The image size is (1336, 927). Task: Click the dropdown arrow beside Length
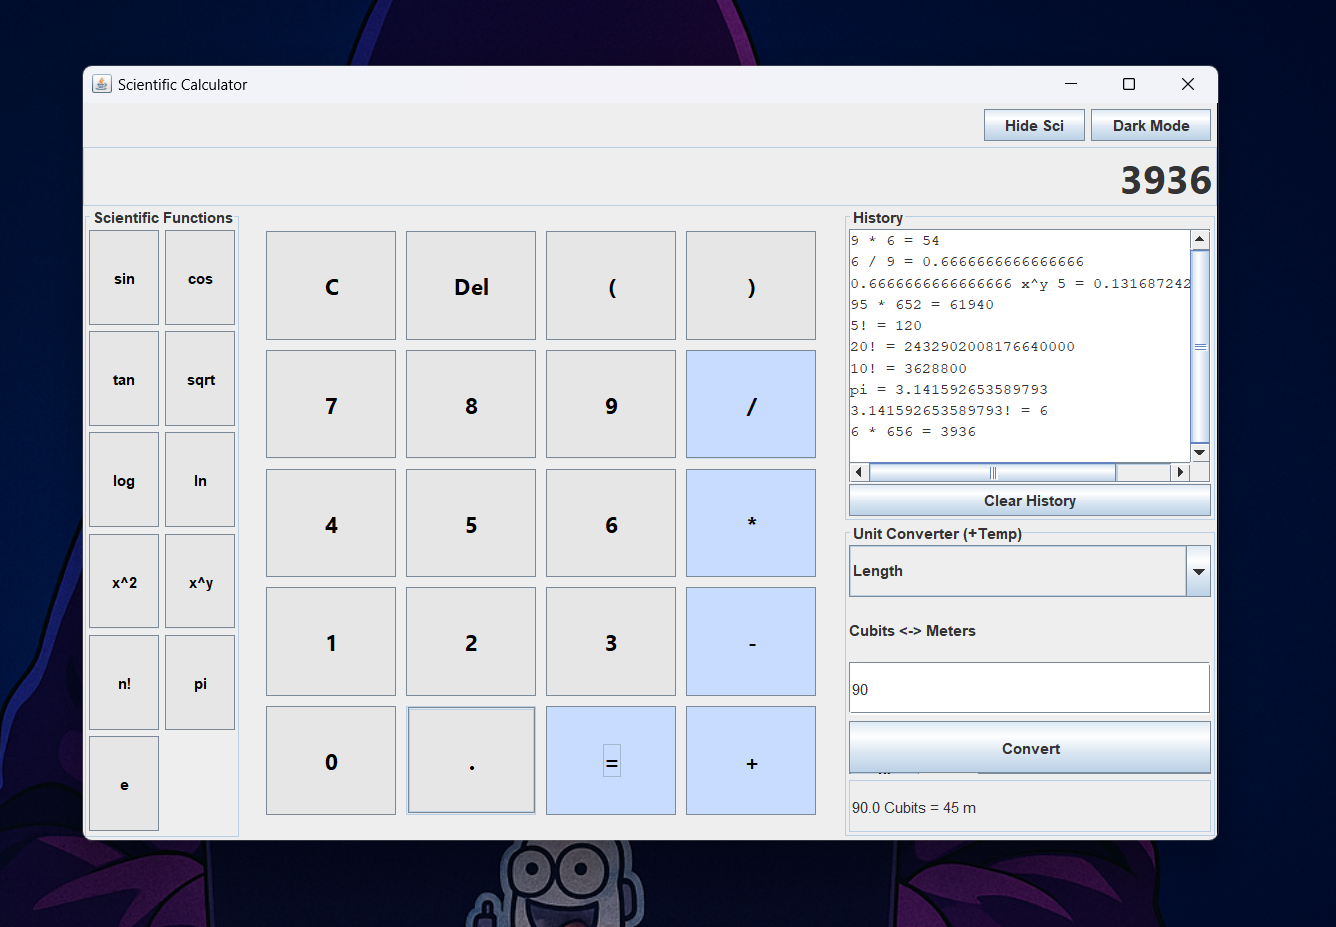coord(1198,571)
